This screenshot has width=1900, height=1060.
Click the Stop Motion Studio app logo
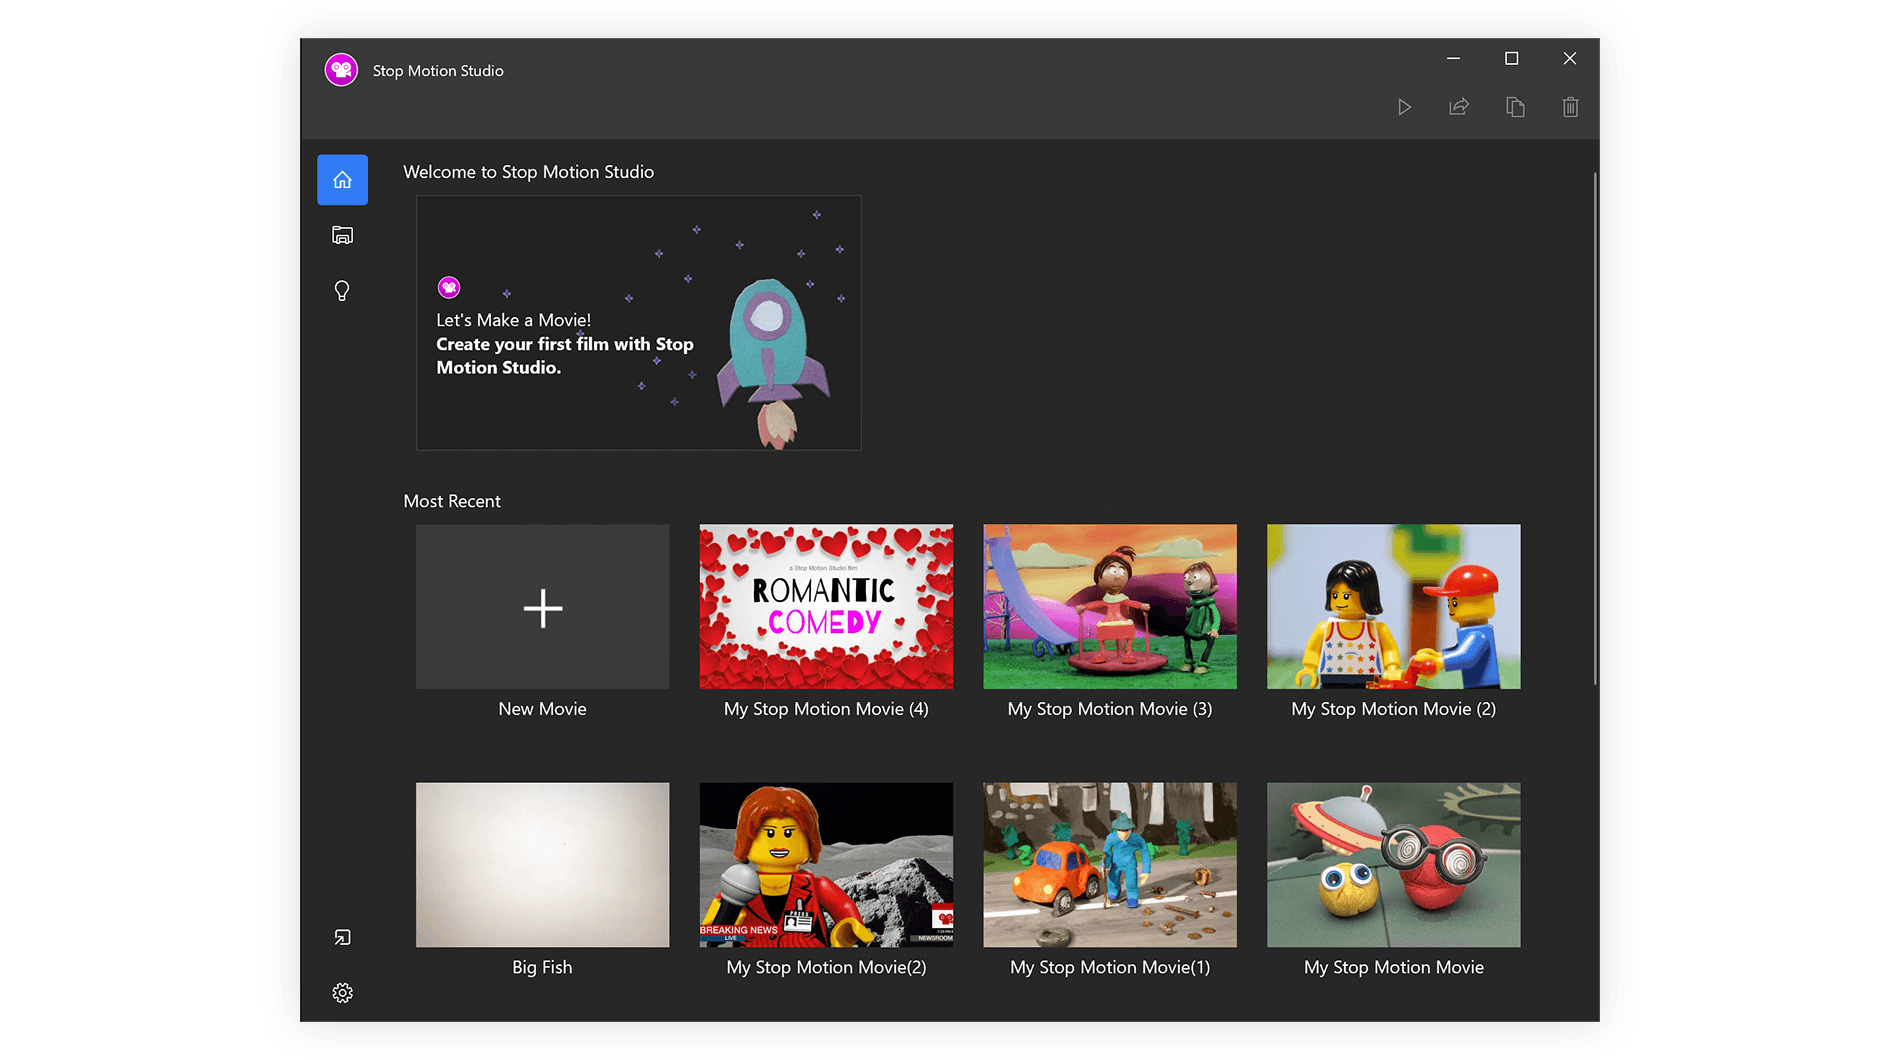tap(341, 70)
